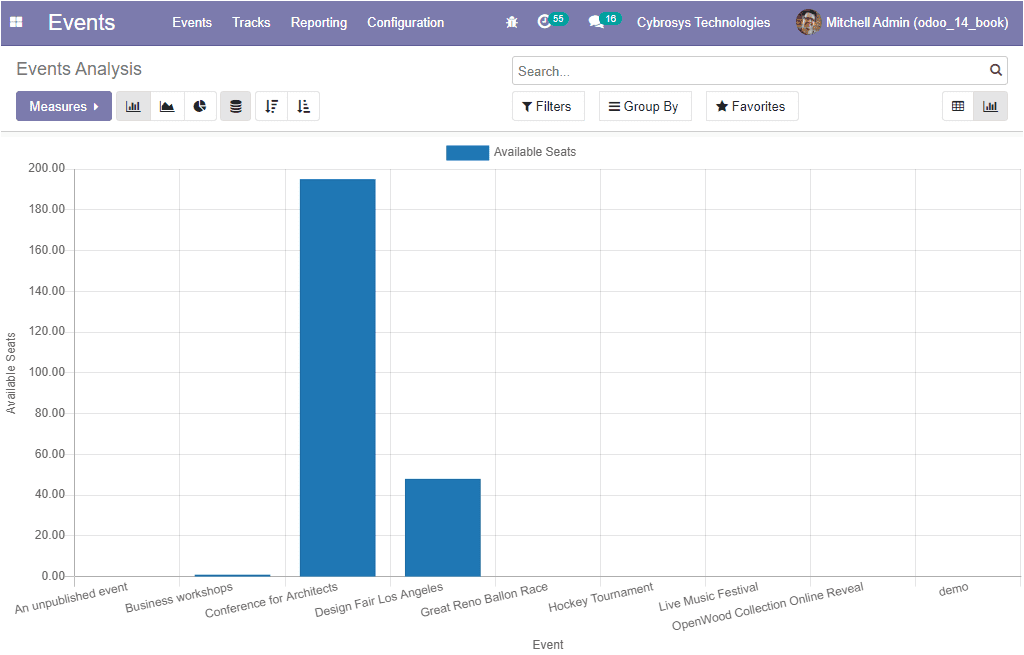Switch to line chart mode
The width and height of the screenshot is (1024, 655).
pyautogui.click(x=167, y=106)
